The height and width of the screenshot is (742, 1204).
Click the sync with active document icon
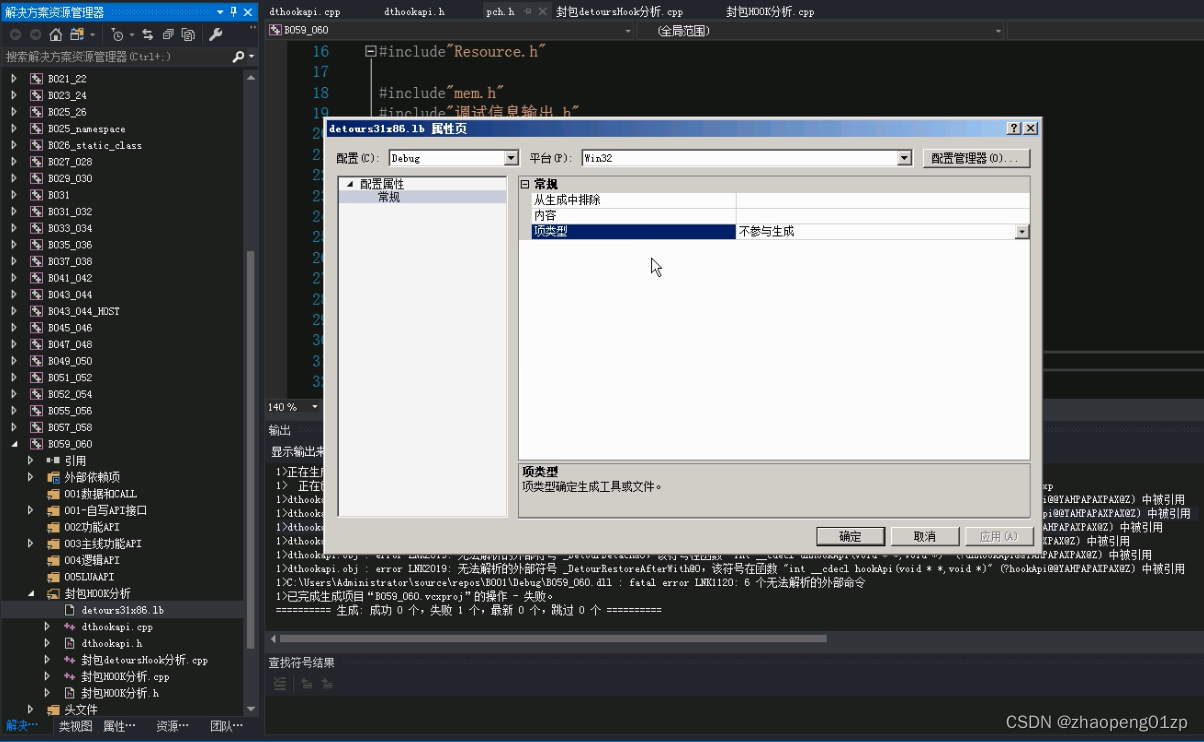point(147,35)
